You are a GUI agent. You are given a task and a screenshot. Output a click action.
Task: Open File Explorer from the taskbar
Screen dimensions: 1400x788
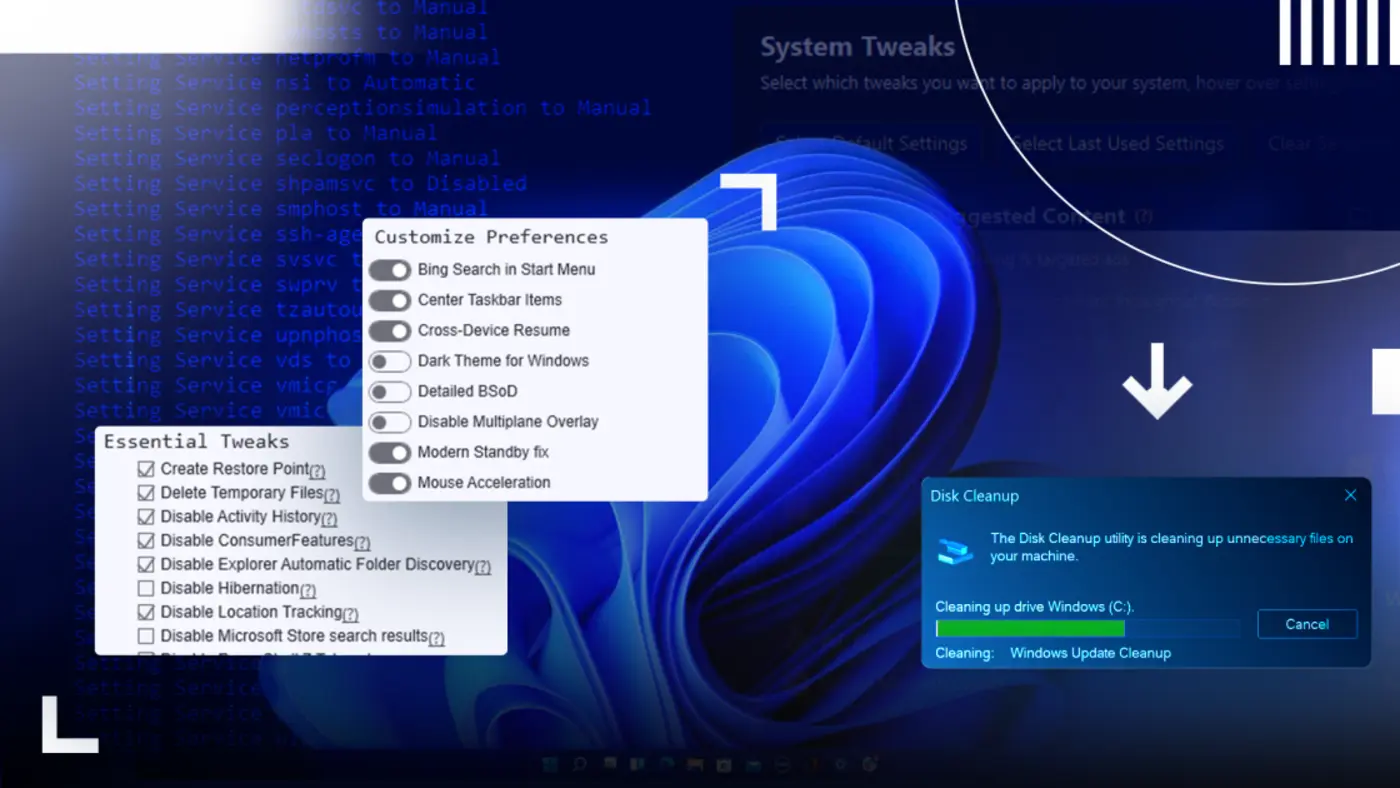(x=694, y=764)
